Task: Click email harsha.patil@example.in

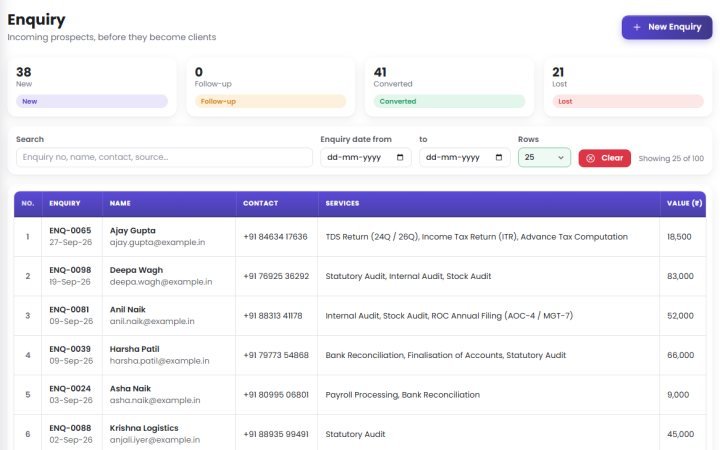Action: coord(159,361)
